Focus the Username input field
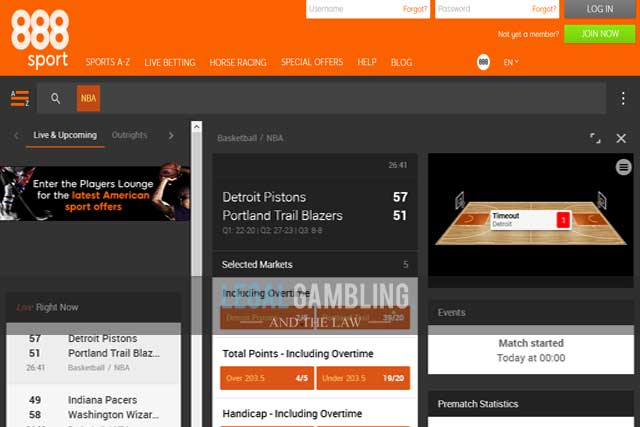 coord(368,9)
